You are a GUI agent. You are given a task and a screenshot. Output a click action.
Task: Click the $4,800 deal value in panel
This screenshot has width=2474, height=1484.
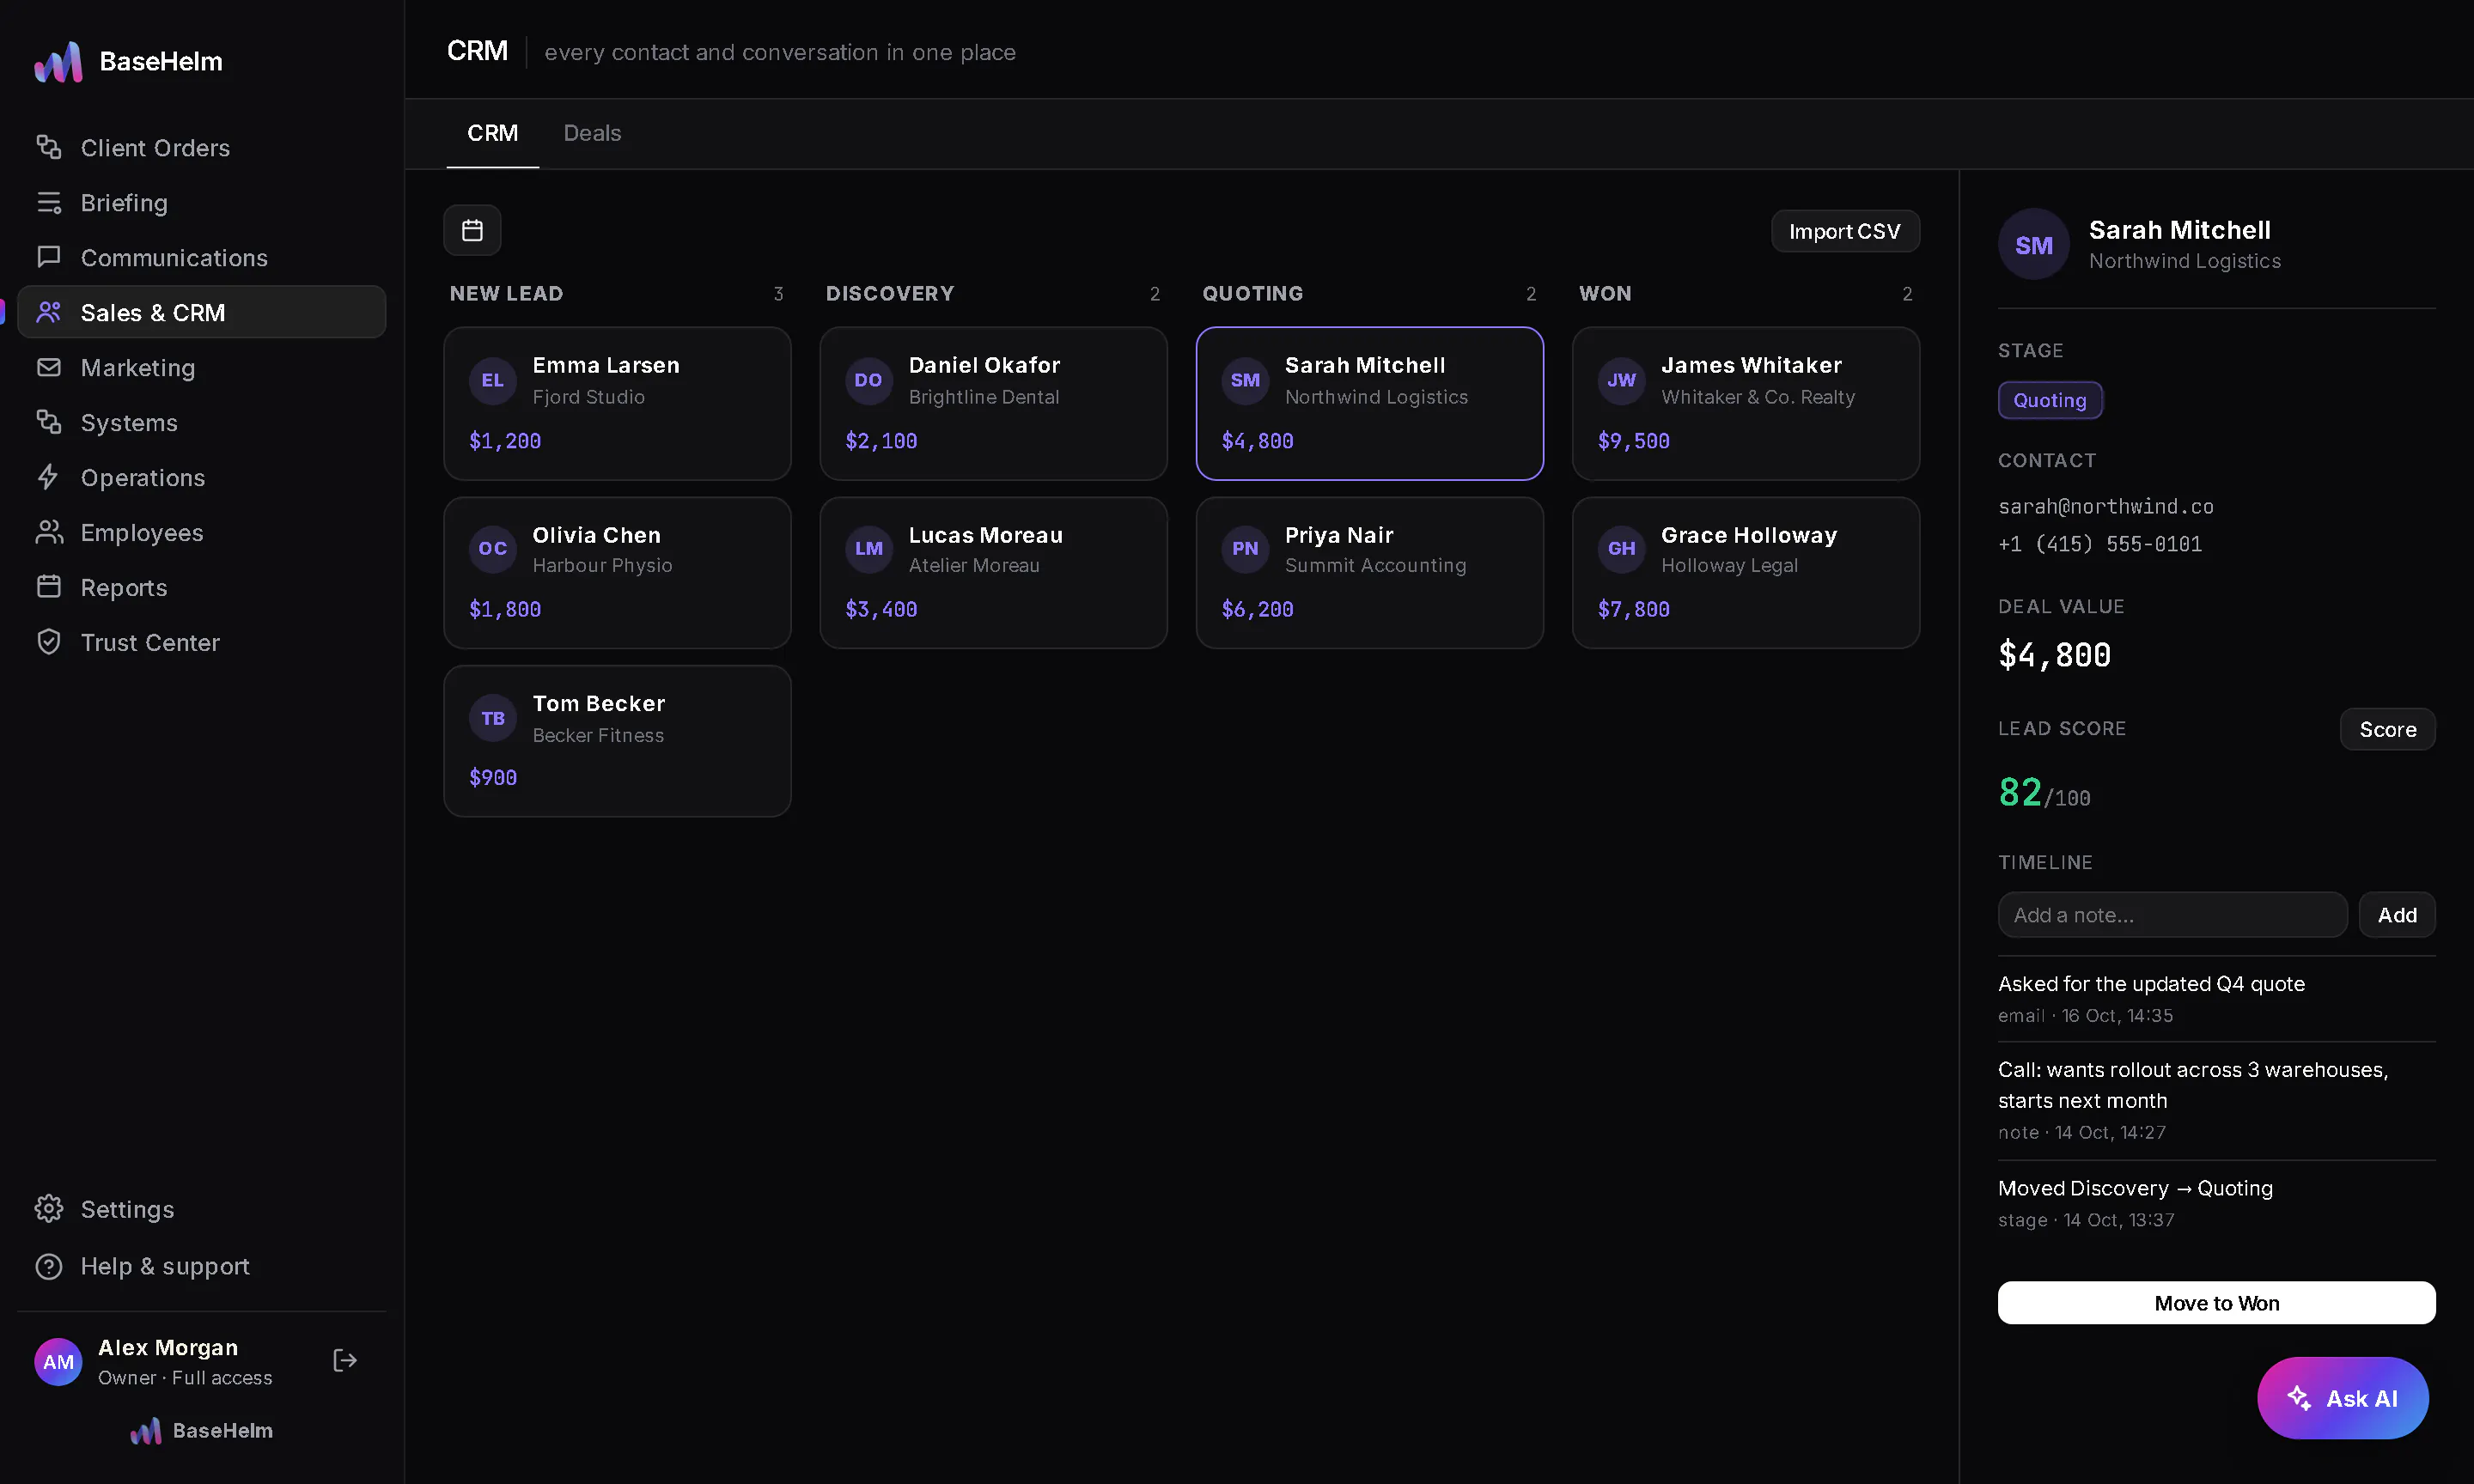tap(2054, 656)
